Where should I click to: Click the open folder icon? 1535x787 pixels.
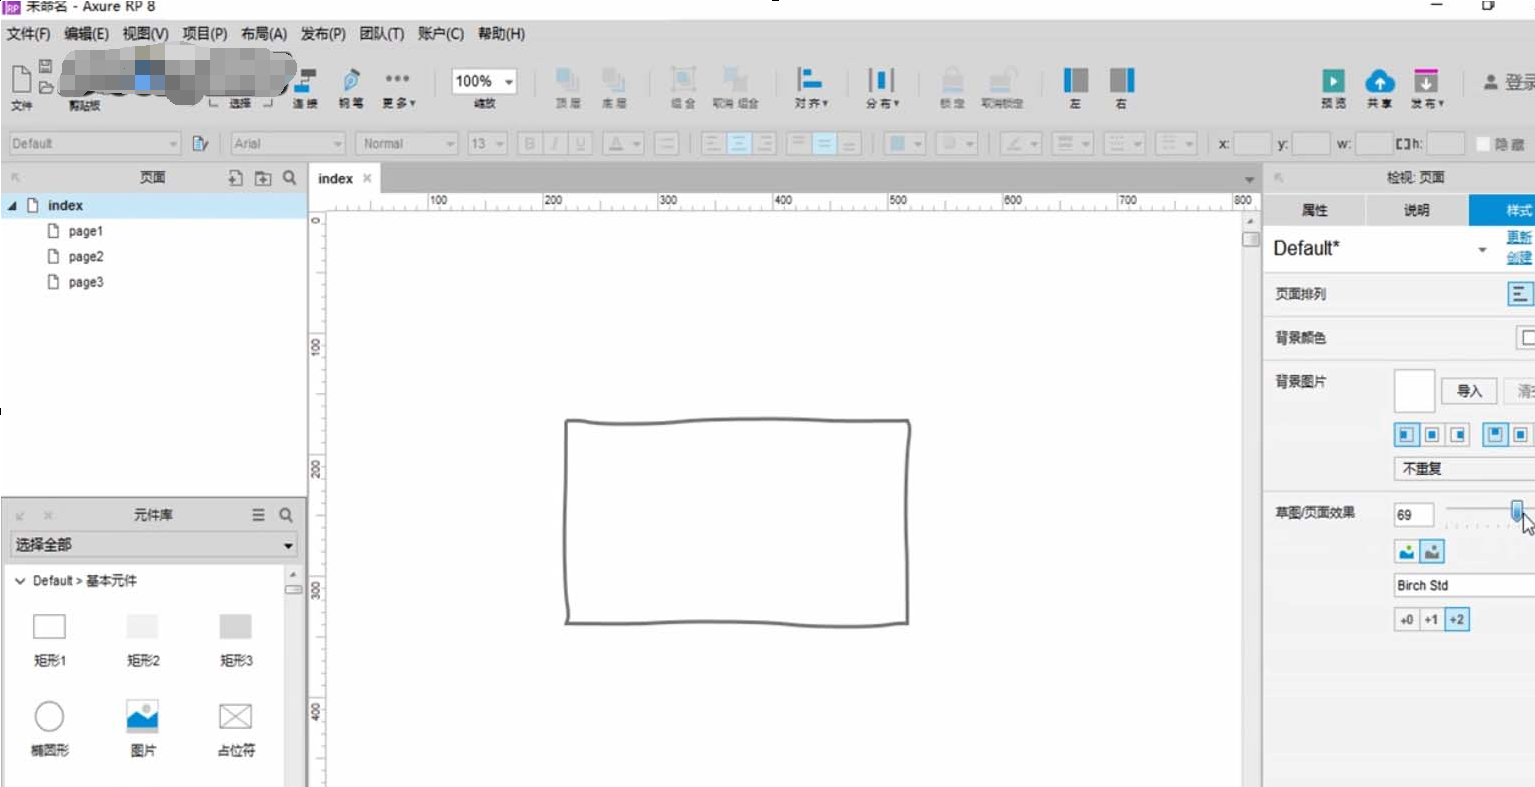[46, 87]
